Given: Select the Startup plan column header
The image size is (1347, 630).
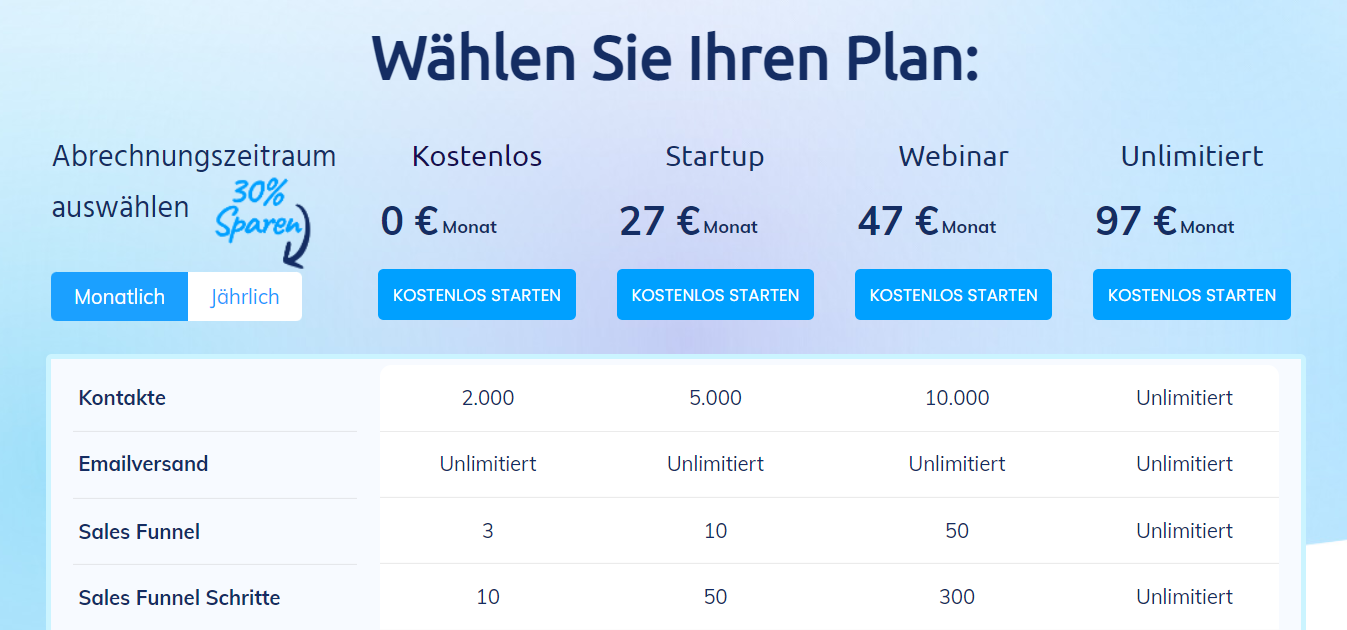Looking at the screenshot, I should pos(714,157).
